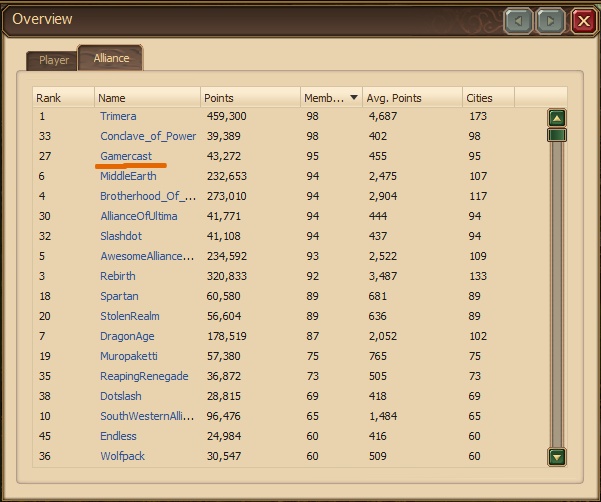The image size is (601, 502).
Task: Sort by the Name column header
Action: (x=147, y=98)
